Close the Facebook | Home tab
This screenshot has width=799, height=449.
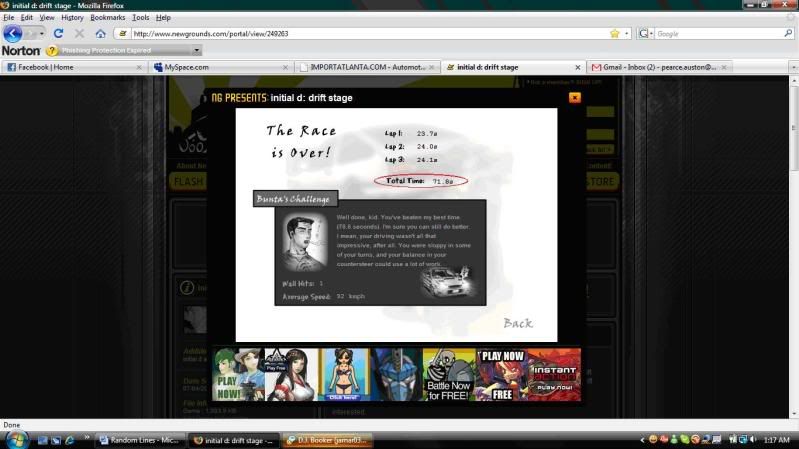[x=139, y=67]
